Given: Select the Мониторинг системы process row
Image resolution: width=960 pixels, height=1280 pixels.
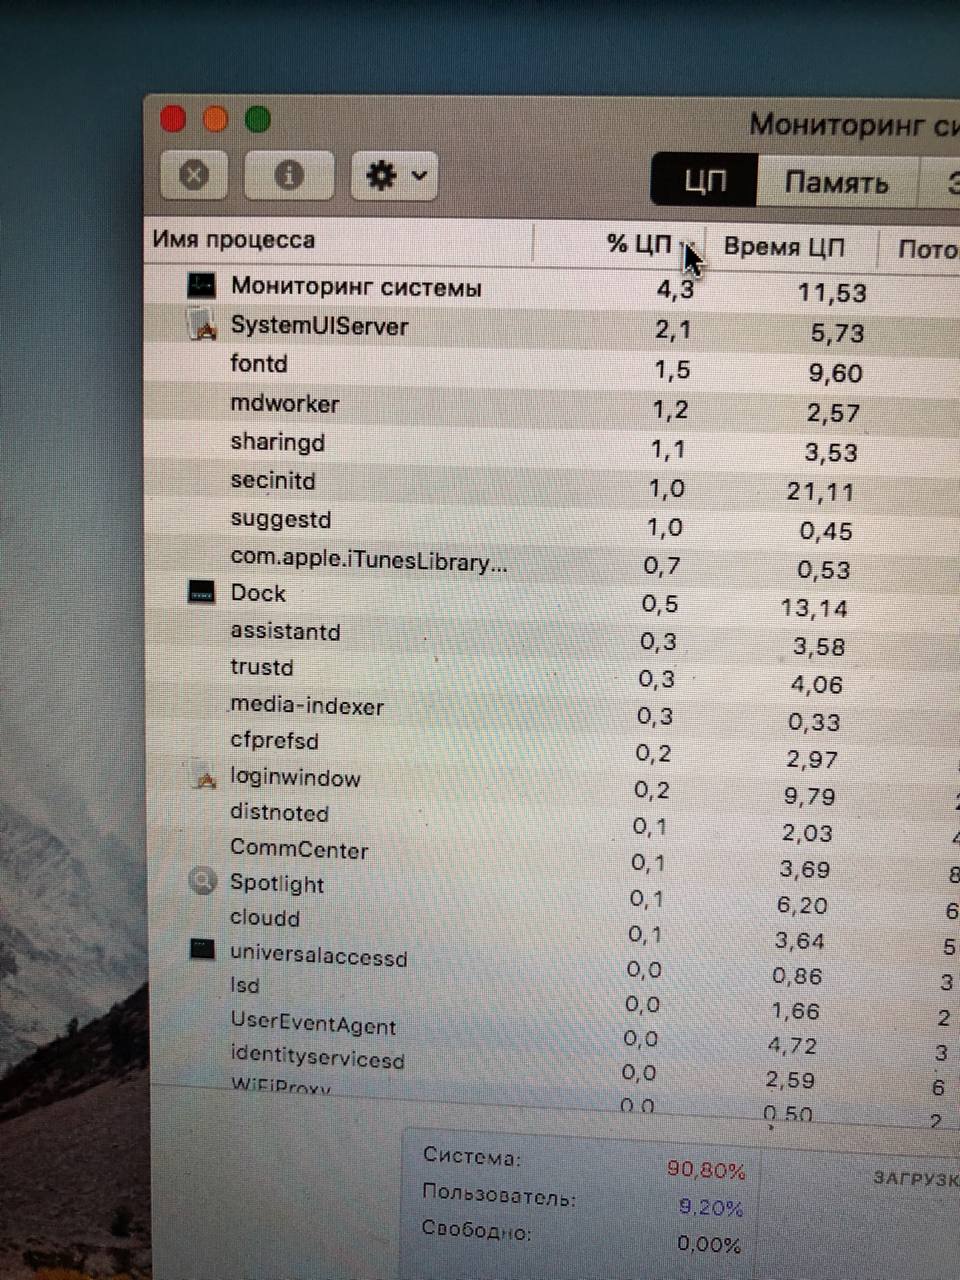Looking at the screenshot, I should 552,288.
